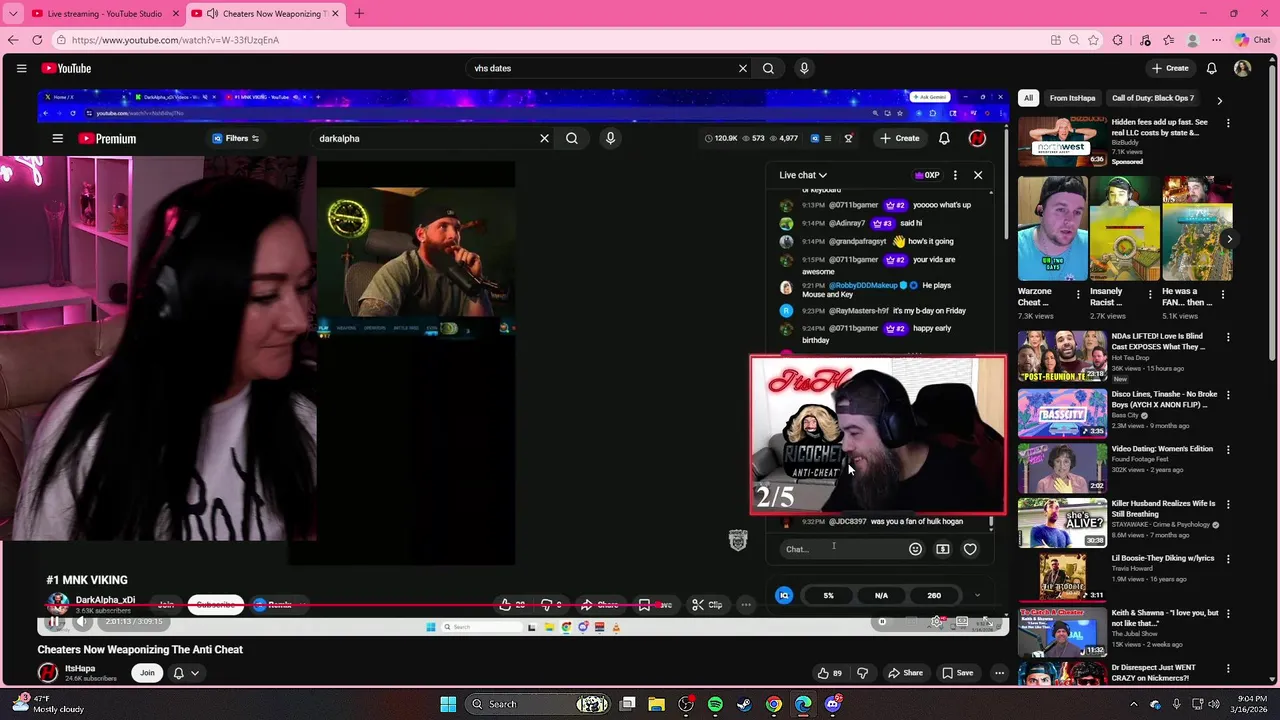Open 'Killer Husband Realizes Wife Is Still Breathing'
Screen dimensions: 1280x720
[1163, 509]
